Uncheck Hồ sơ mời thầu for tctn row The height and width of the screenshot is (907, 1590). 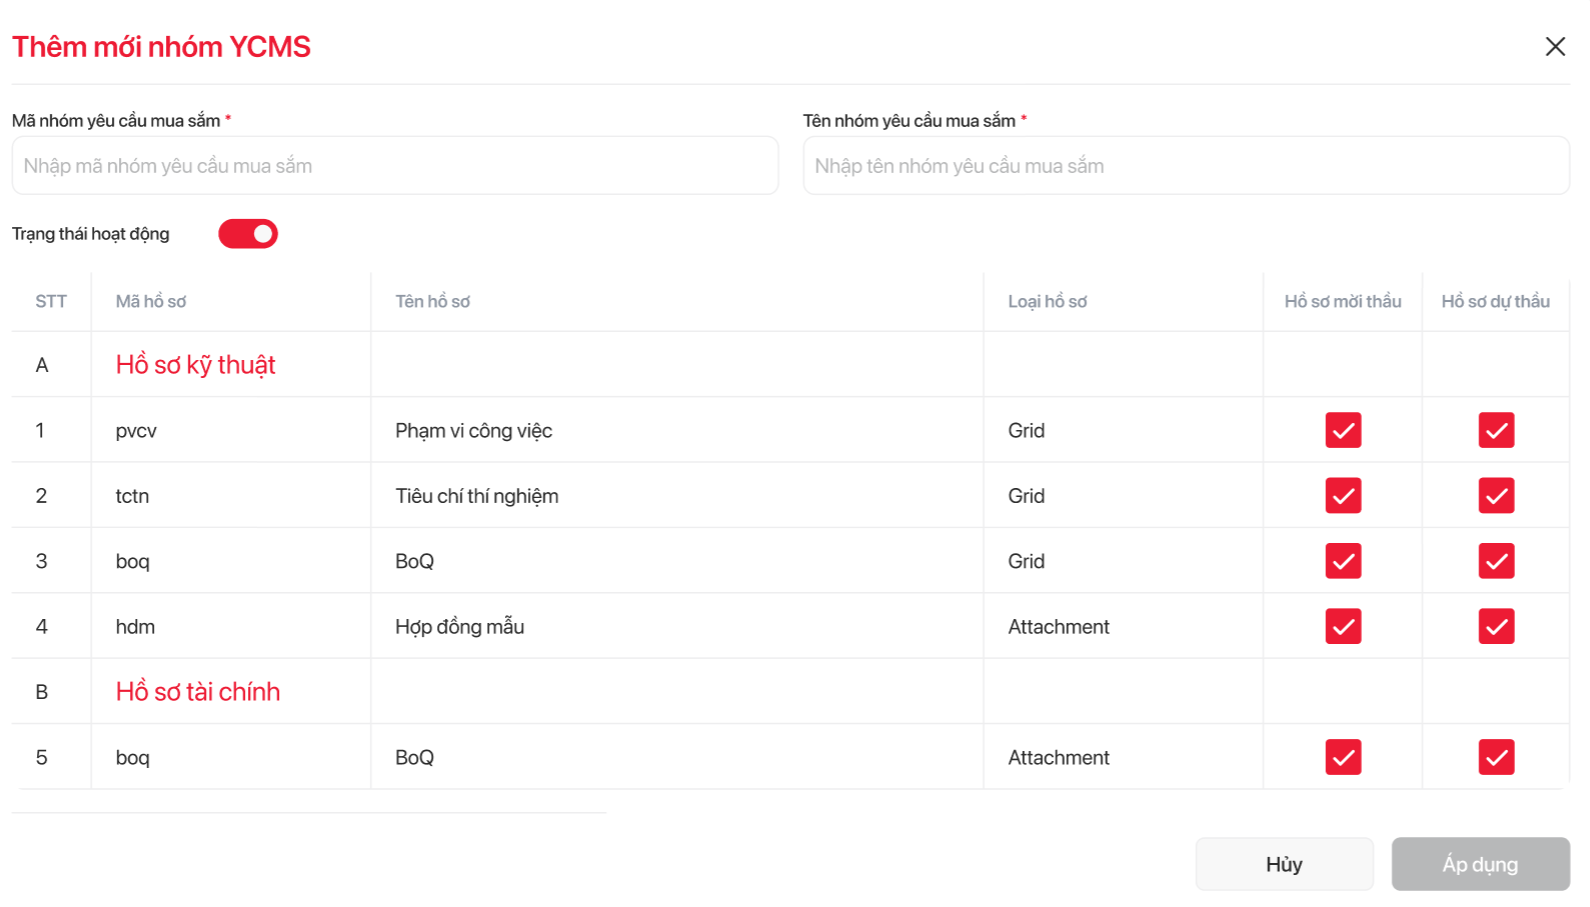pyautogui.click(x=1343, y=496)
